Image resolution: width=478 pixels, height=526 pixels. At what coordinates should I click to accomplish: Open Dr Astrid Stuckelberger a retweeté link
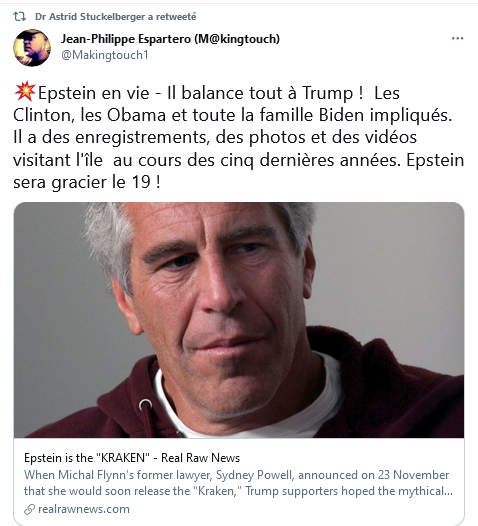click(x=115, y=16)
